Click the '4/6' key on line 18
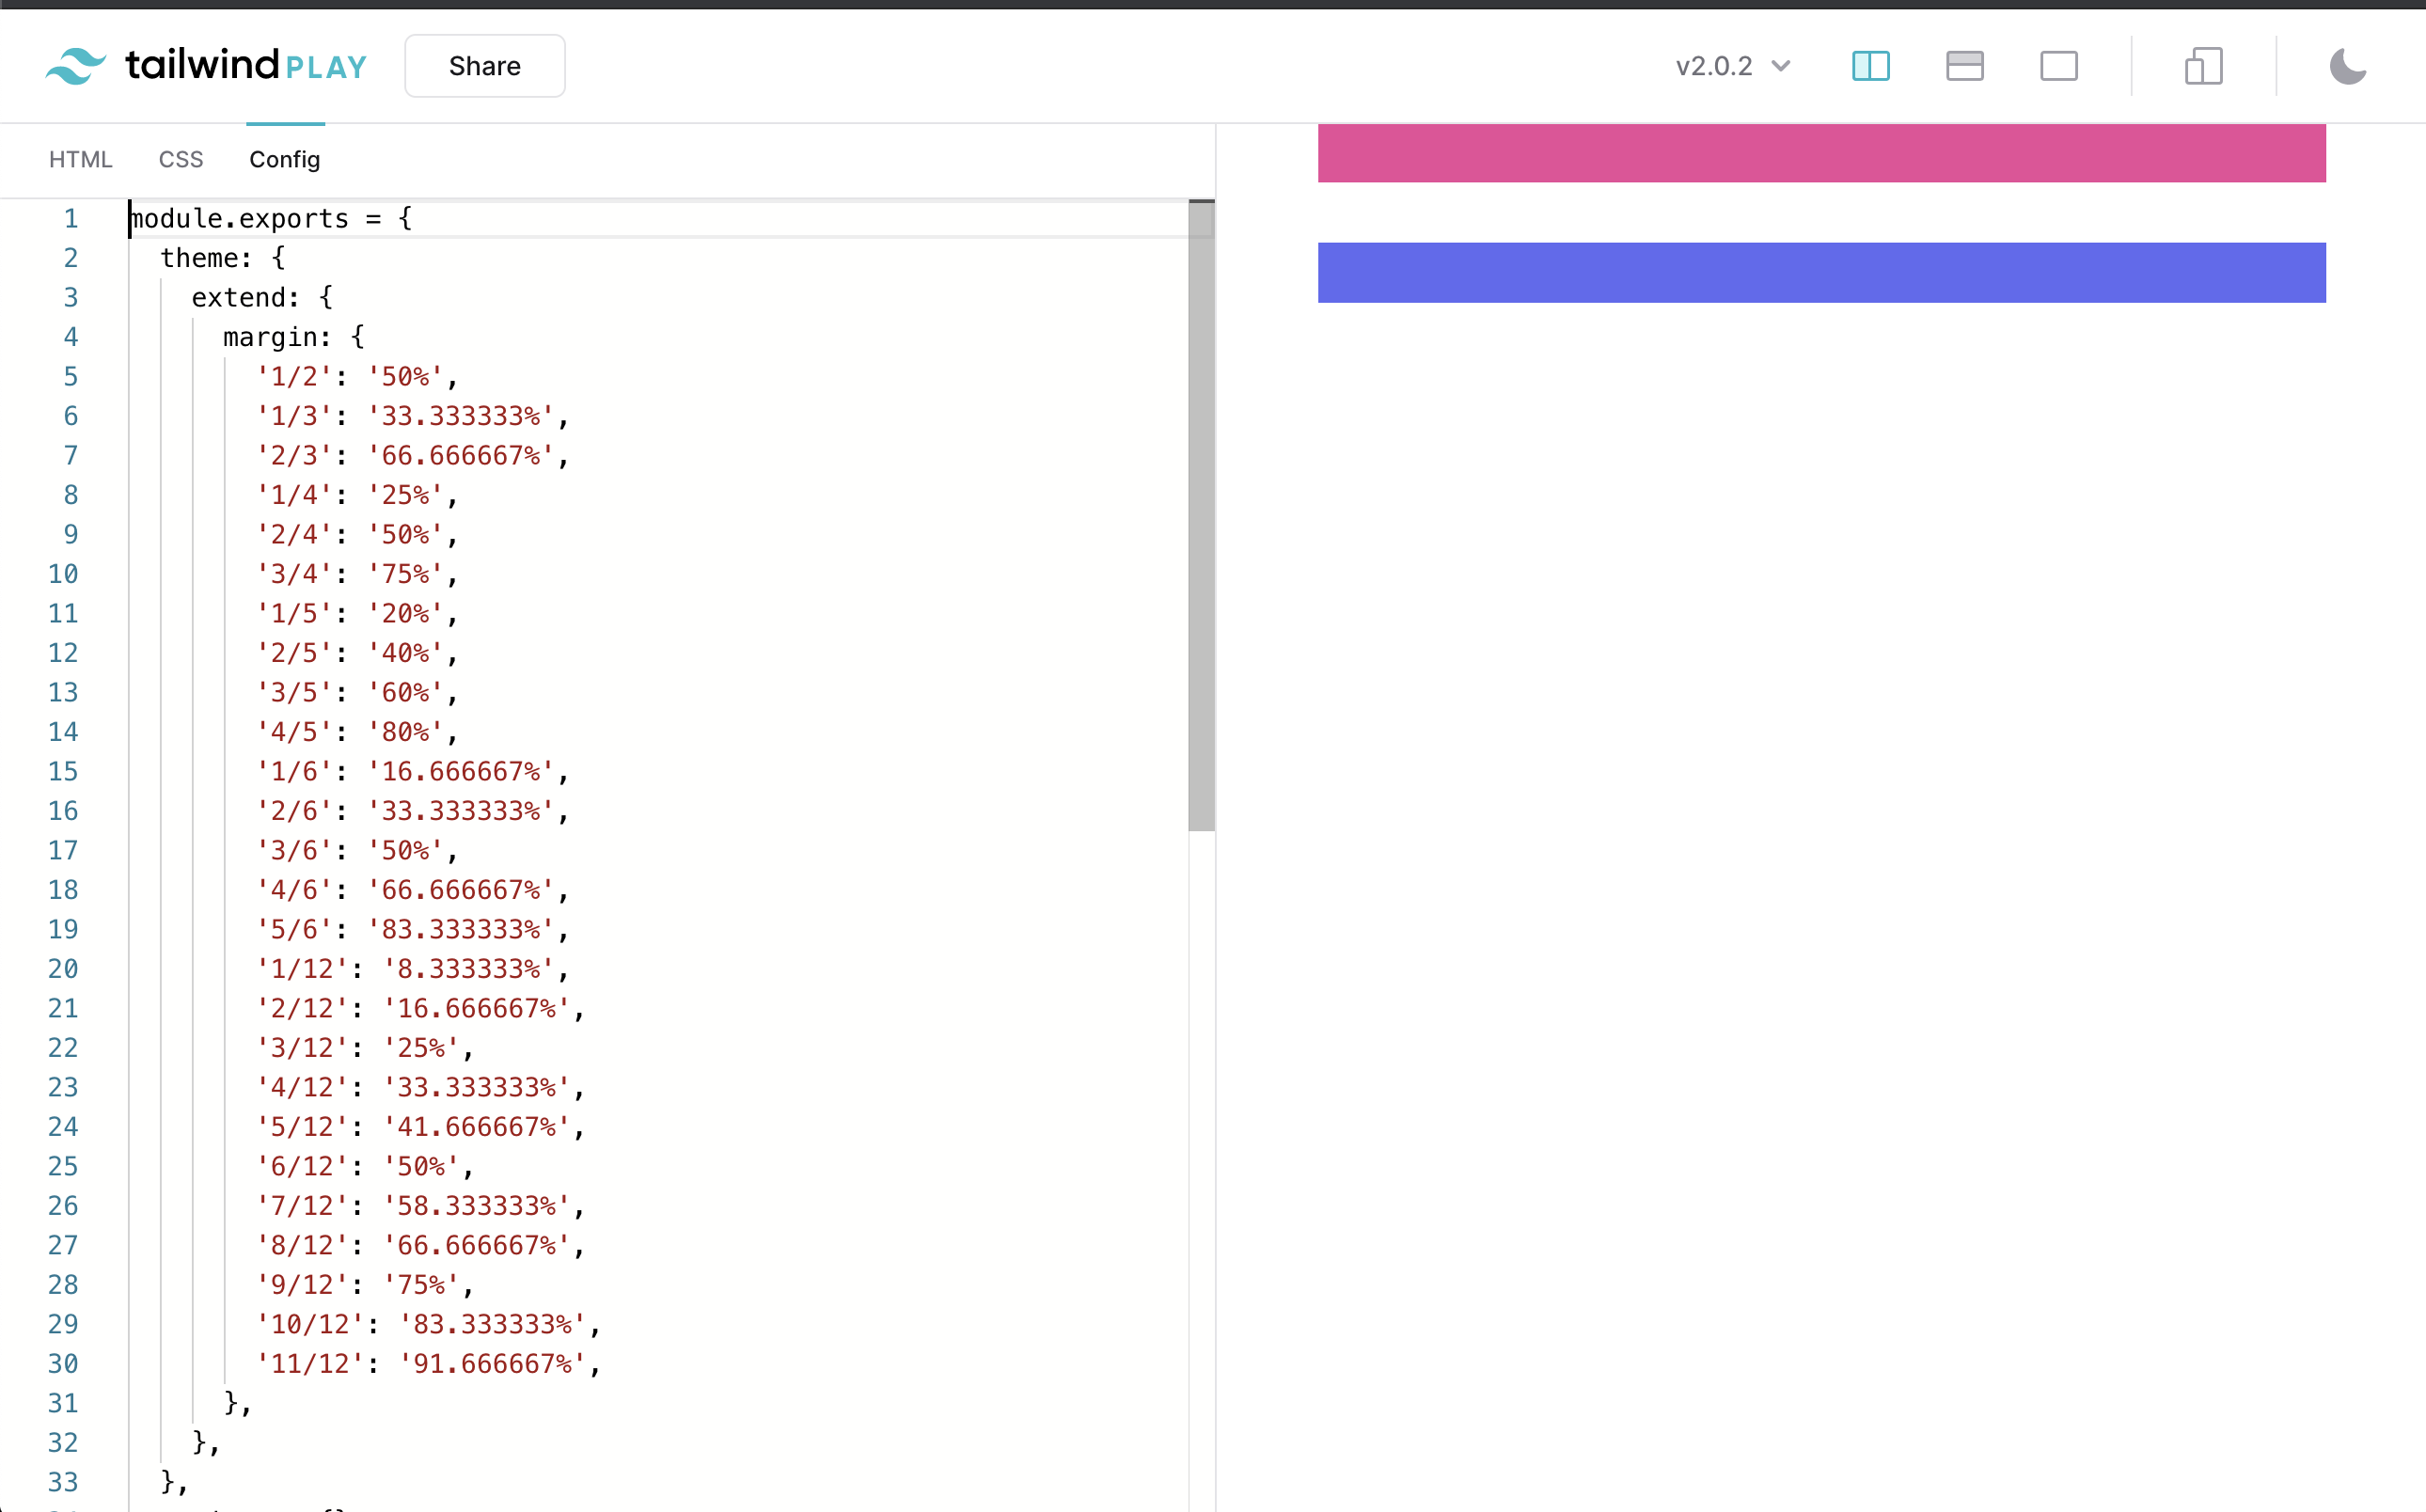2426x1512 pixels. coord(294,890)
